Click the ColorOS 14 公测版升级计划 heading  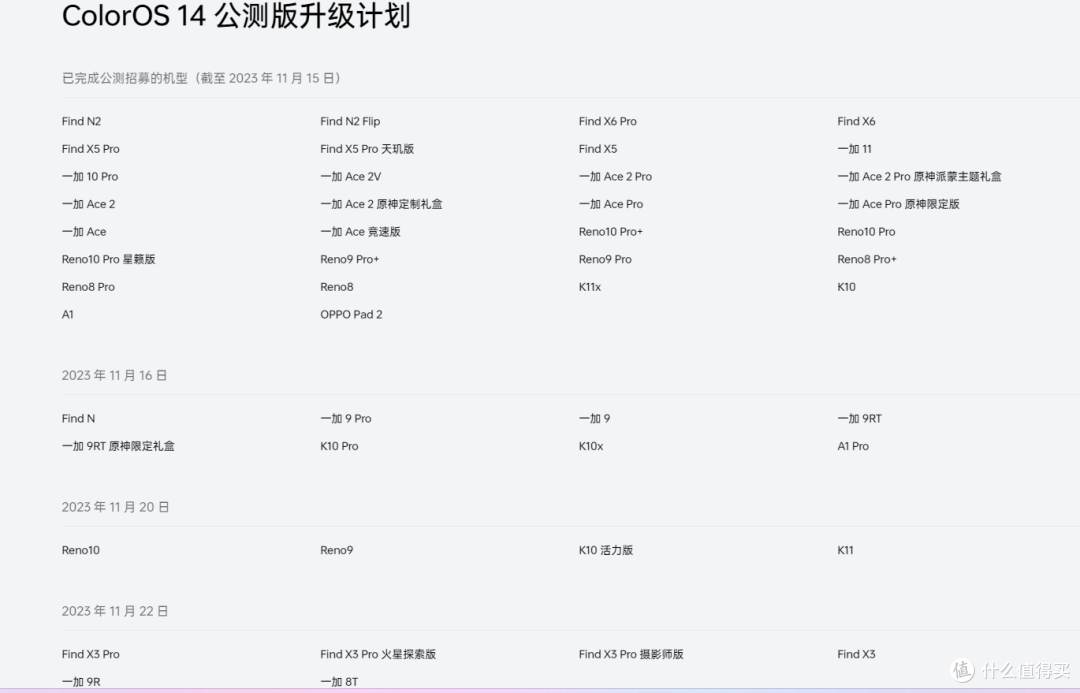click(236, 17)
